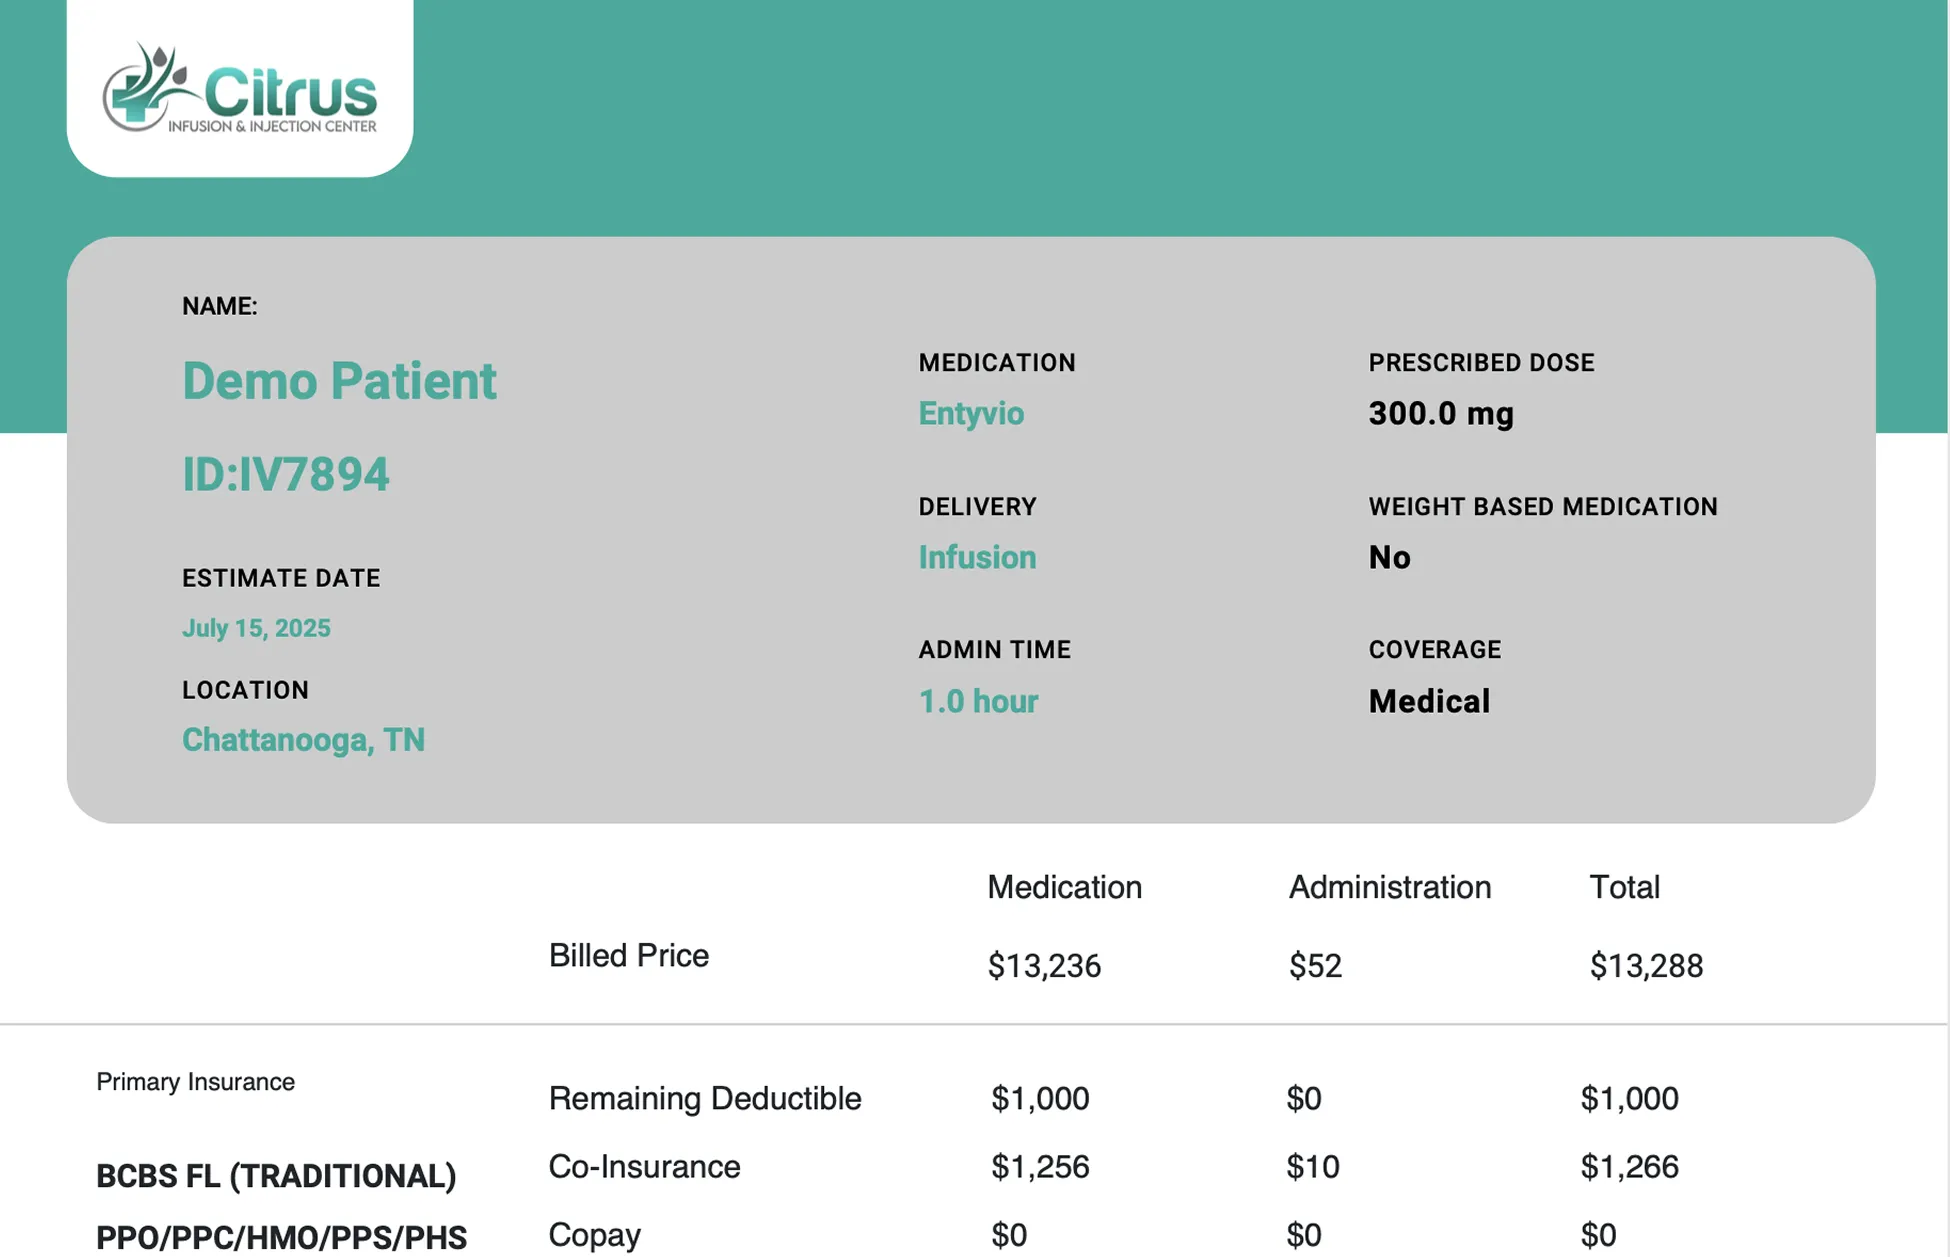Select Co-Insurance administration '$10'

pyautogui.click(x=1312, y=1167)
